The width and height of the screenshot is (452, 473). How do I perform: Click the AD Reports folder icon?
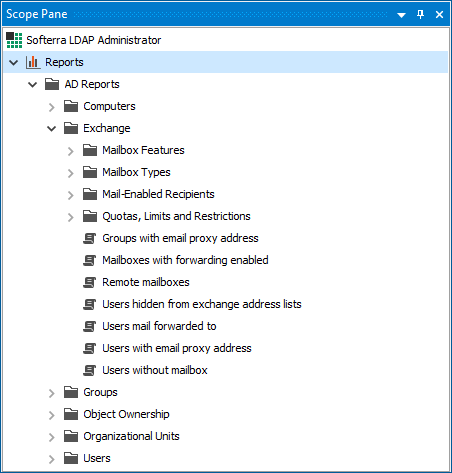click(x=52, y=84)
